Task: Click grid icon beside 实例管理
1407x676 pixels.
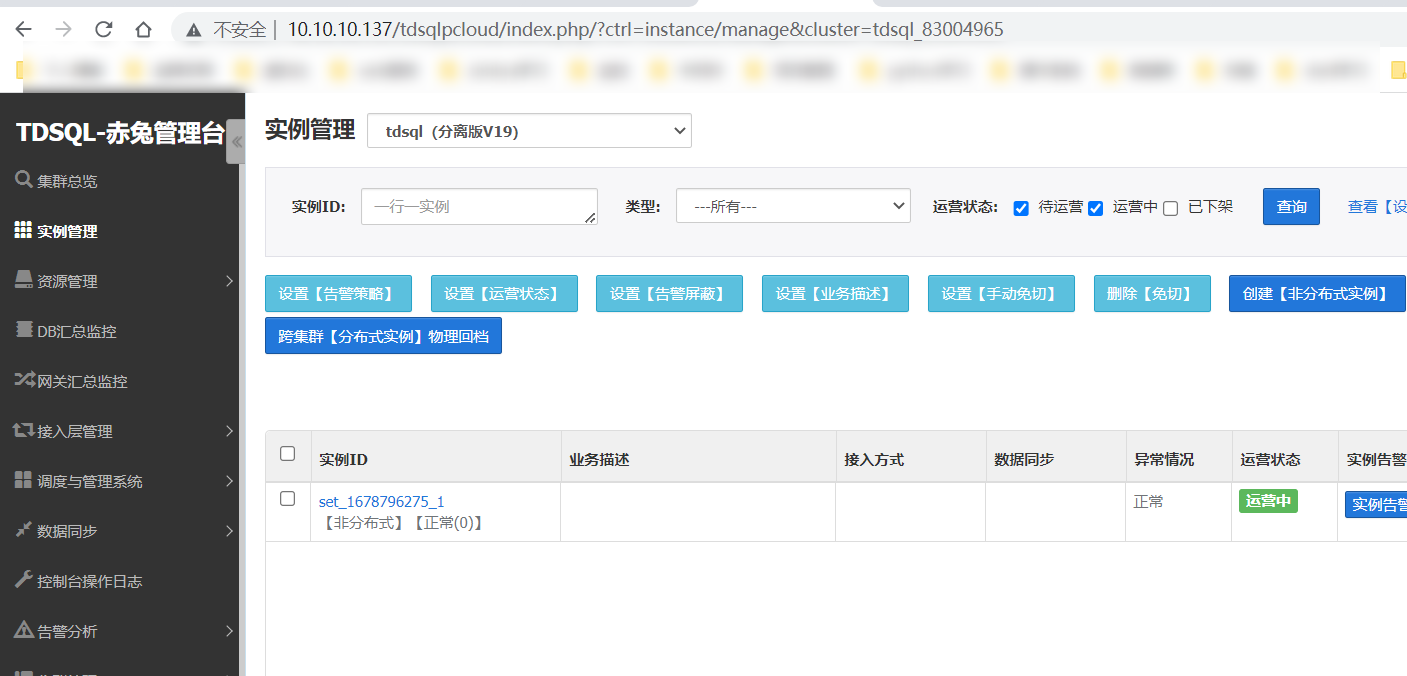Action: [x=23, y=230]
